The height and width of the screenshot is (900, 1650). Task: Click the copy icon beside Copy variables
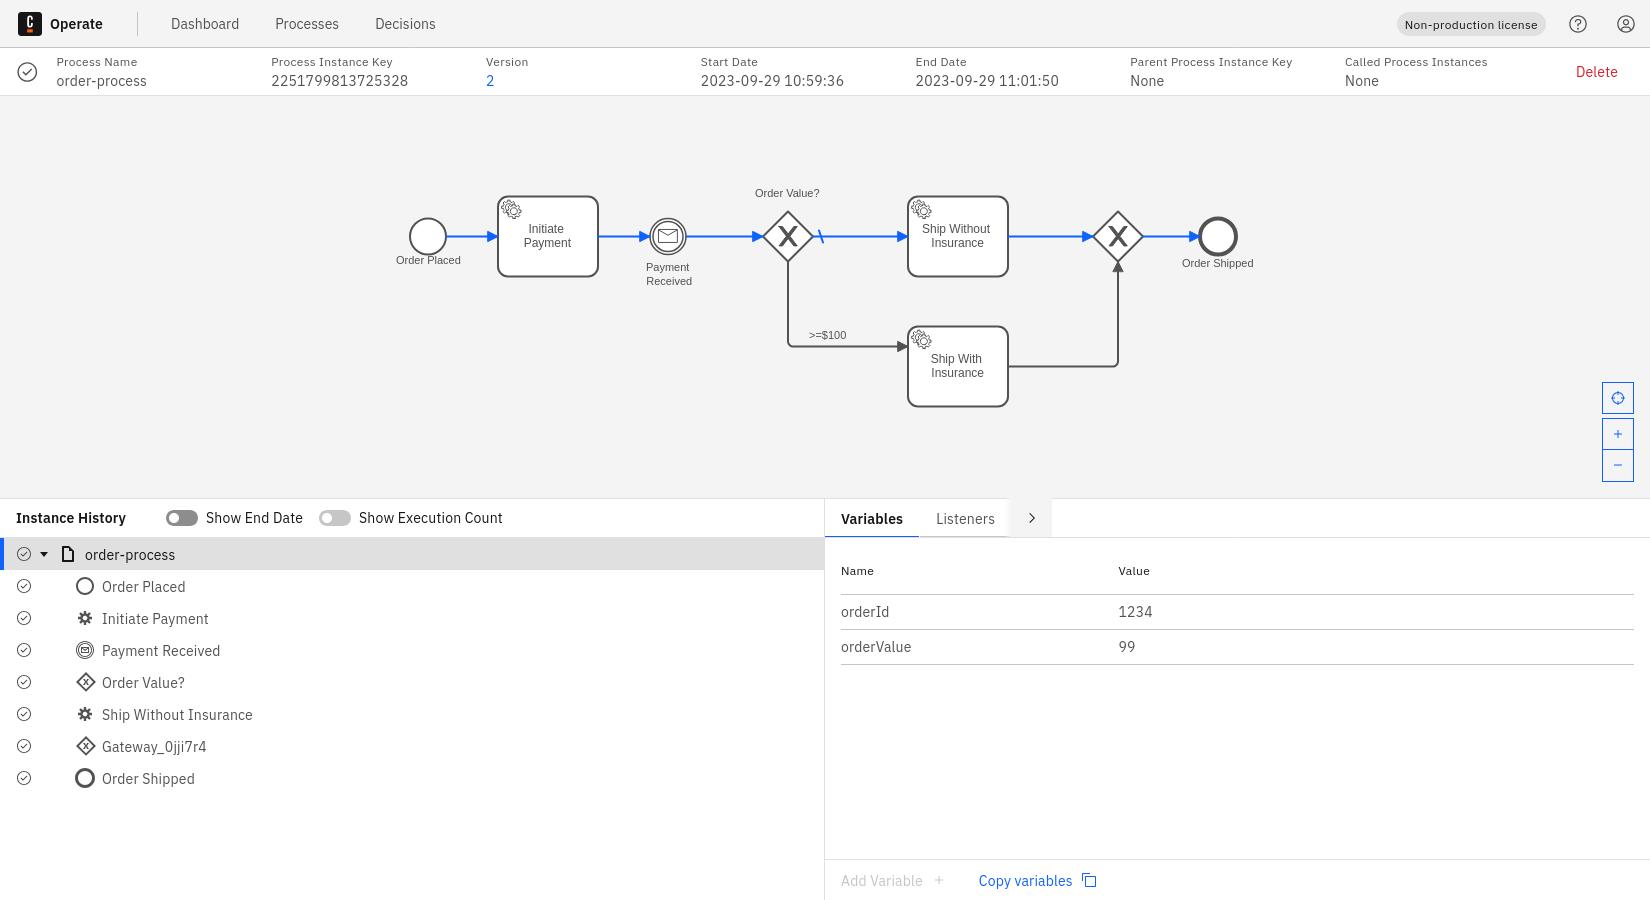click(x=1089, y=880)
